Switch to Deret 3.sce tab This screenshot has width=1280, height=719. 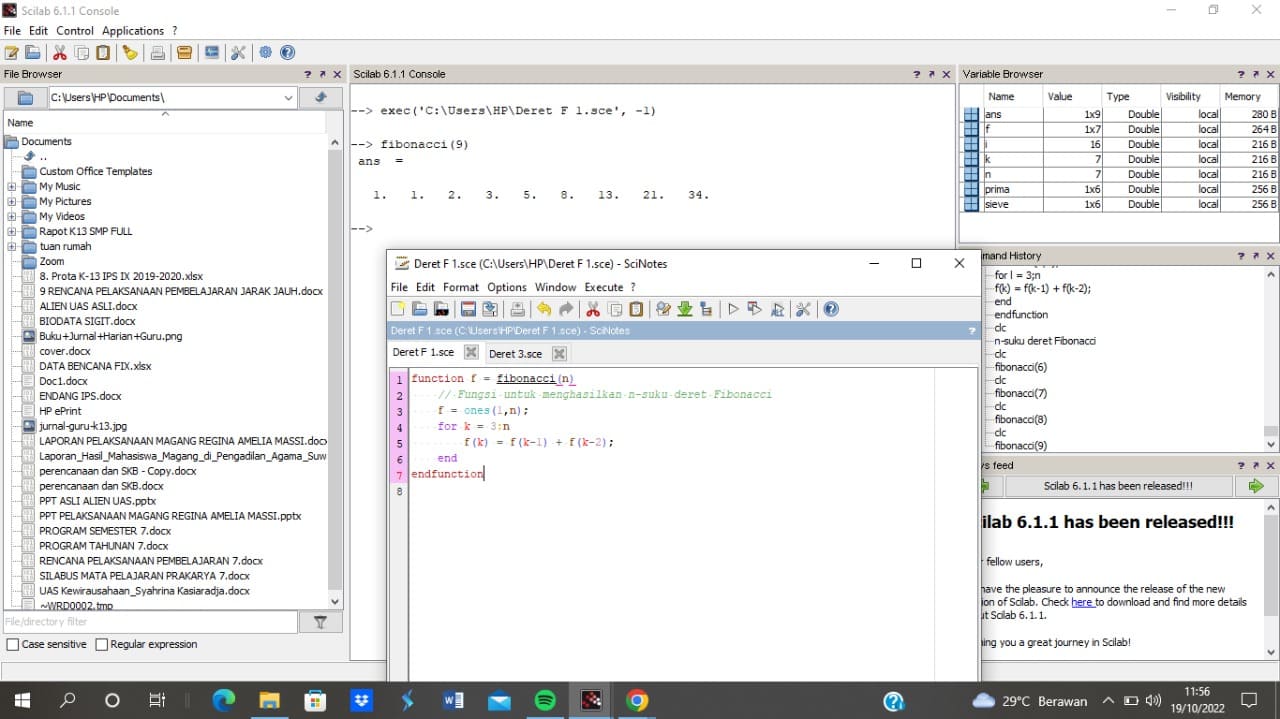click(515, 353)
